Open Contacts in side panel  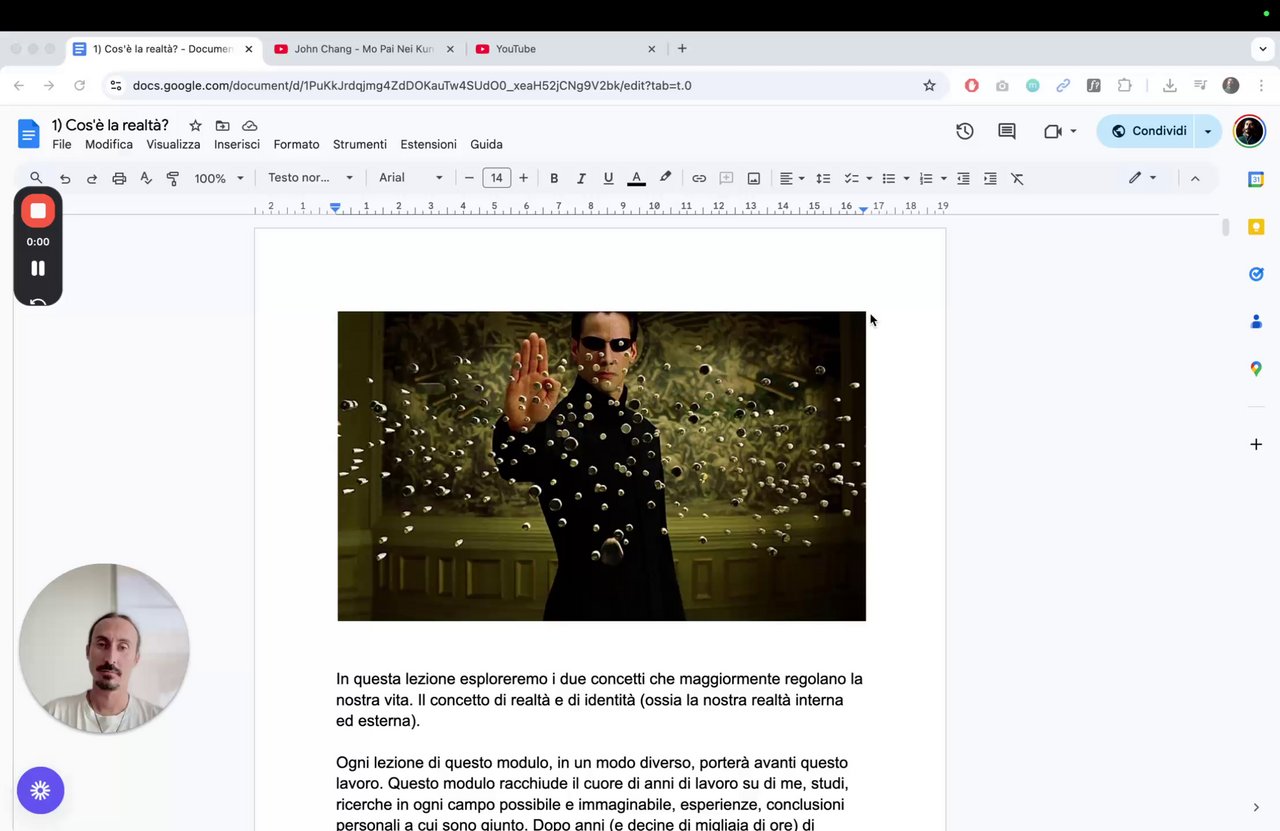1256,321
